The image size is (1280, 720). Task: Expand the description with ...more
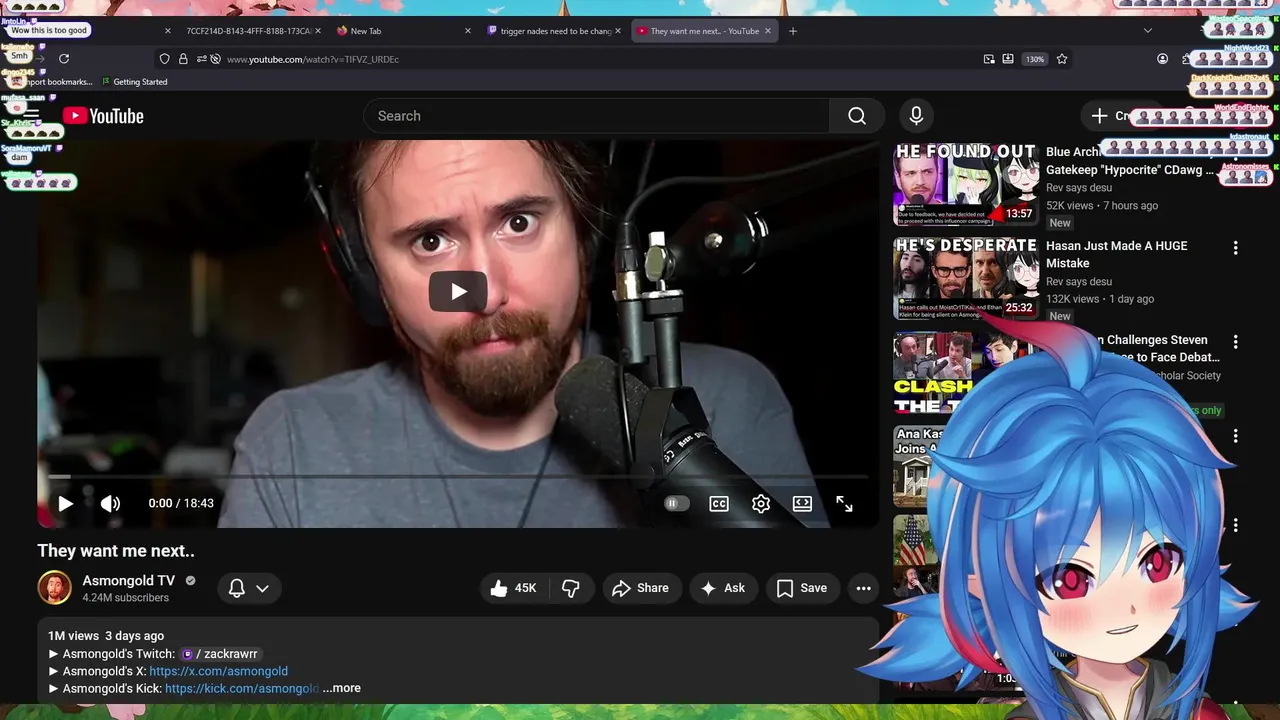coord(342,688)
